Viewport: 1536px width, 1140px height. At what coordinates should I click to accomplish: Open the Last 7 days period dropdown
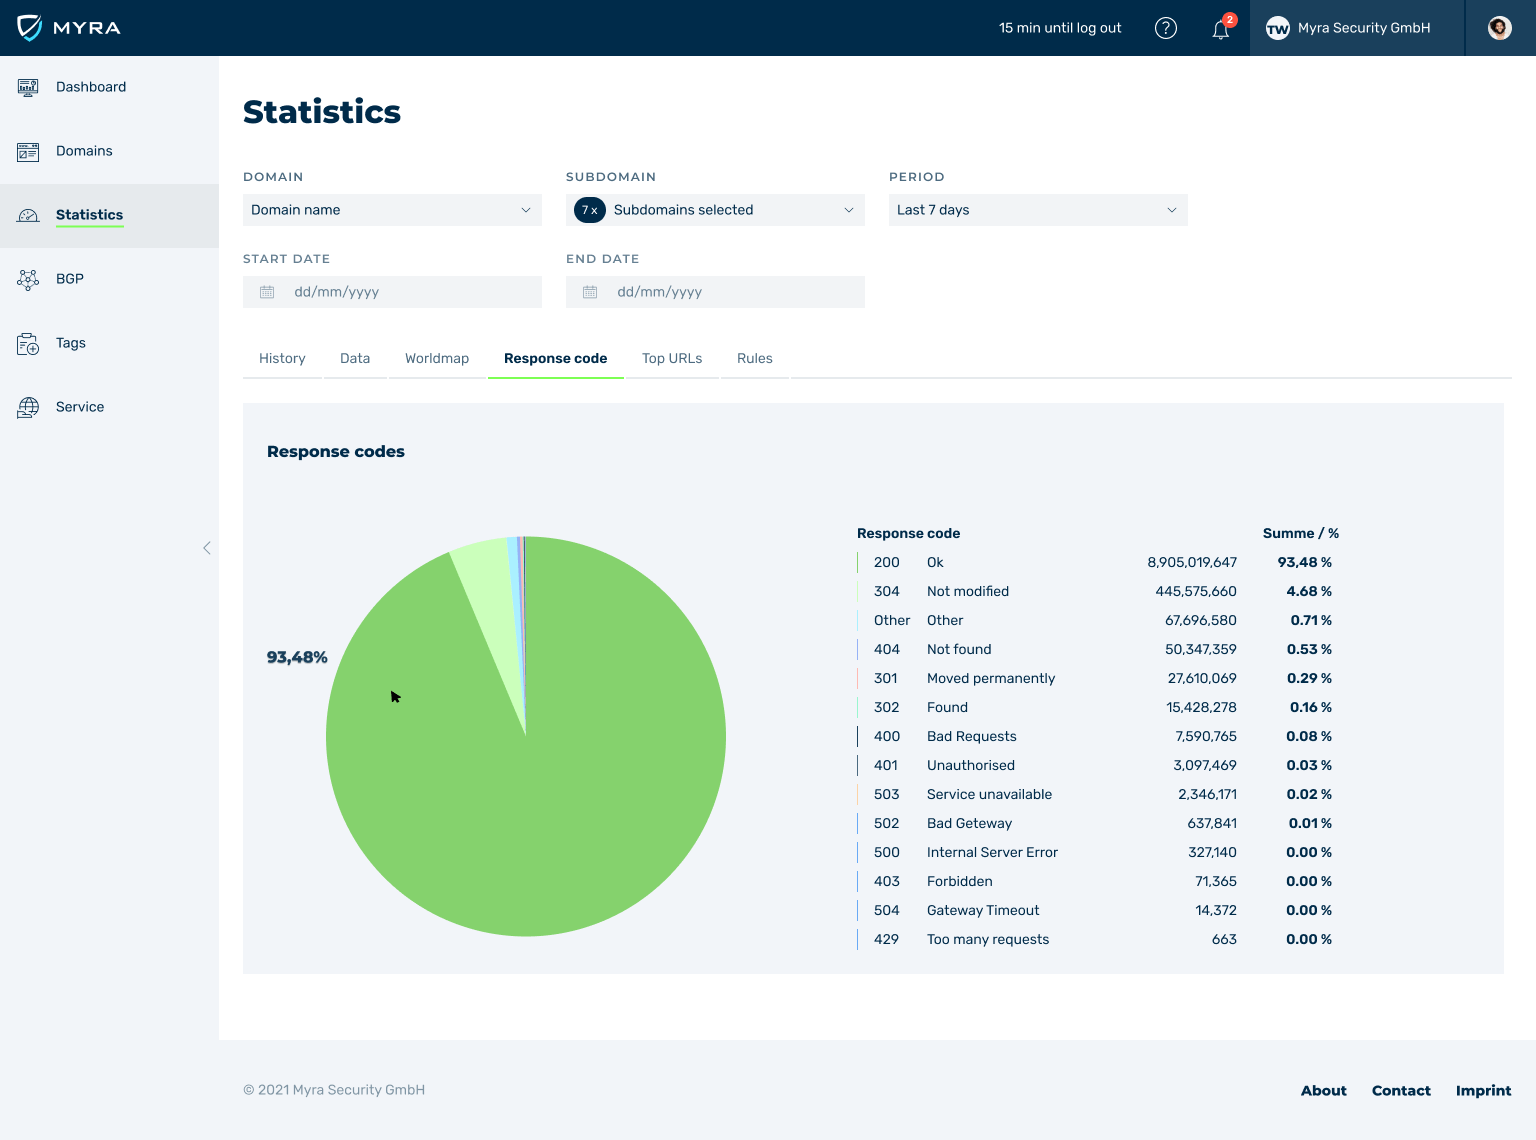click(1038, 210)
